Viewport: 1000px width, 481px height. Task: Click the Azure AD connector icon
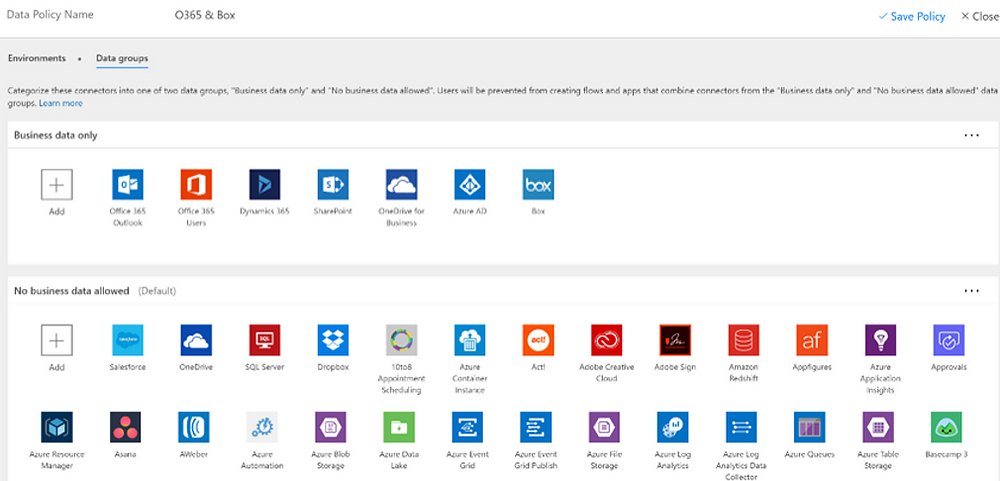(x=470, y=184)
